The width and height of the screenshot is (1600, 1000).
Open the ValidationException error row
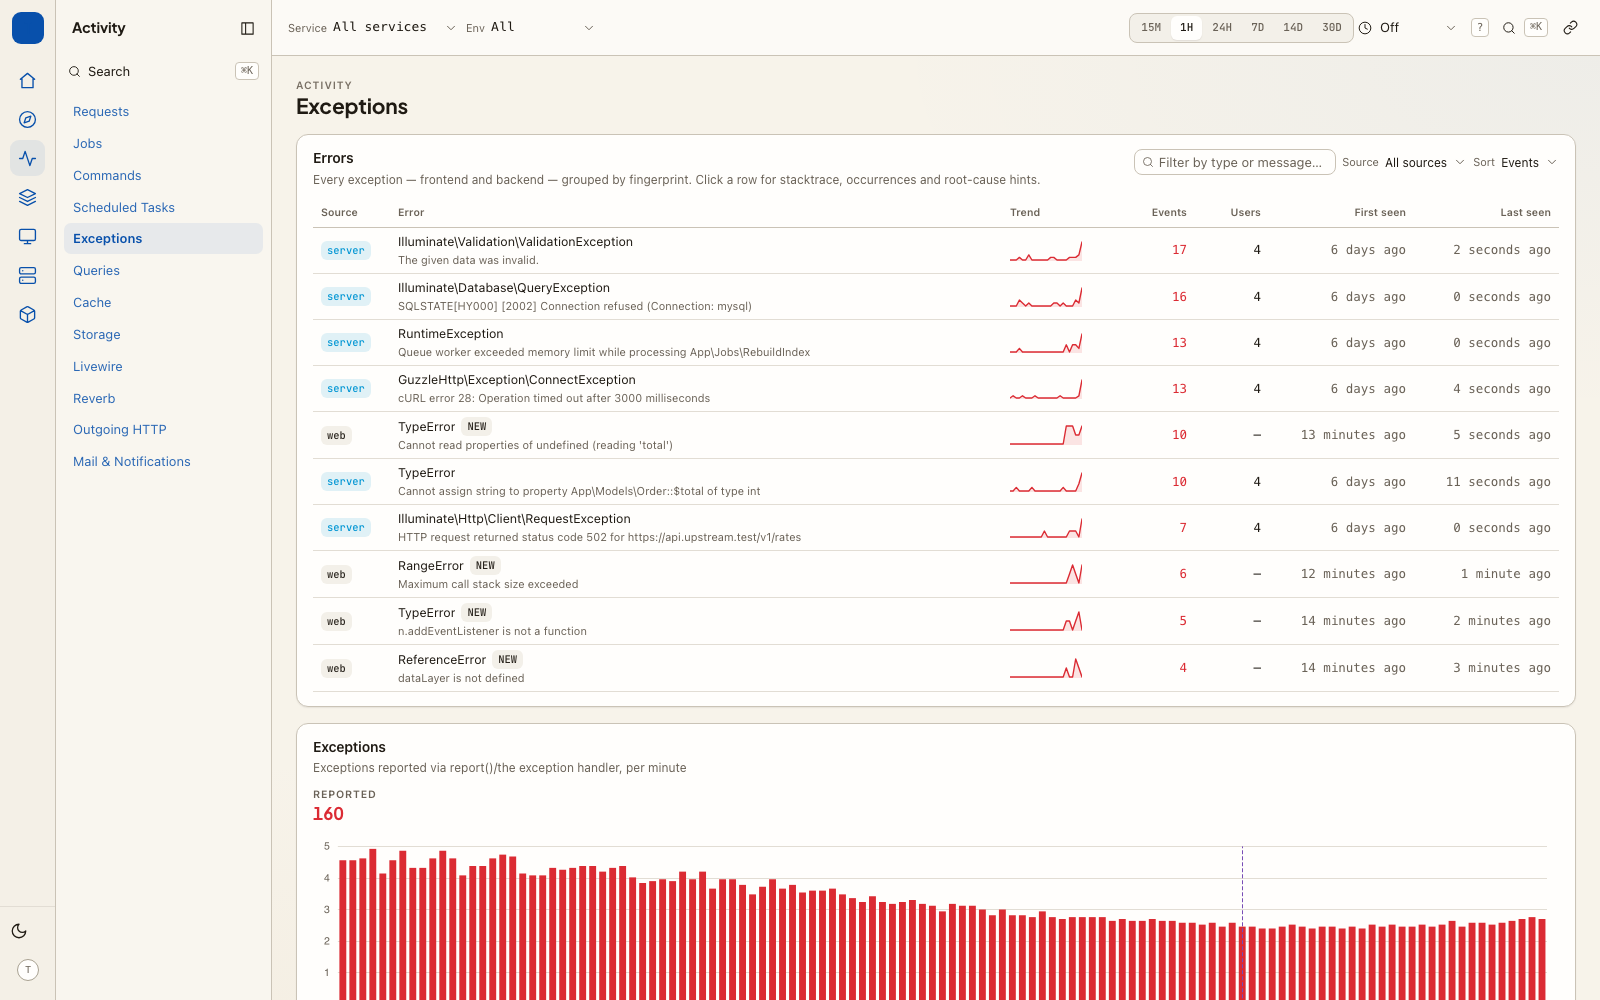click(x=936, y=250)
